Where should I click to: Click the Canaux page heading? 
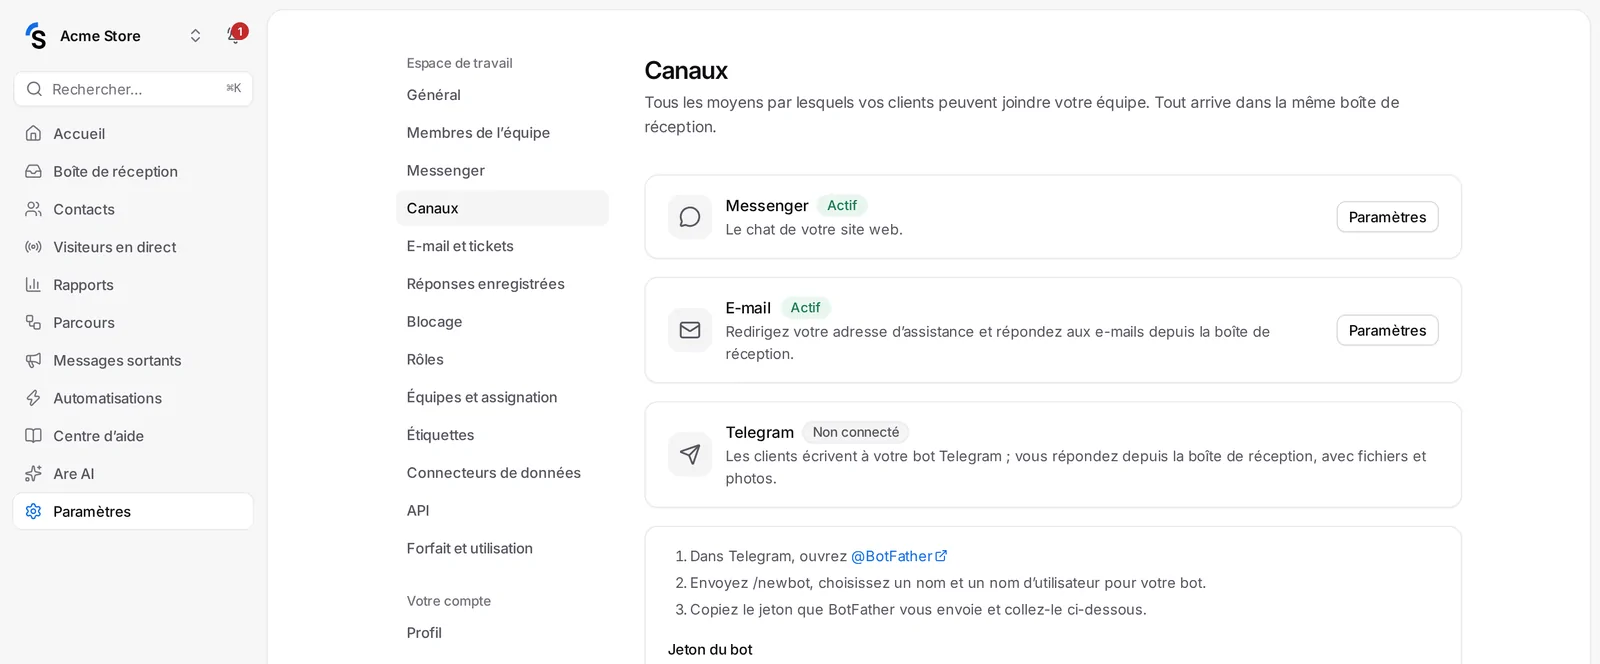(x=686, y=70)
